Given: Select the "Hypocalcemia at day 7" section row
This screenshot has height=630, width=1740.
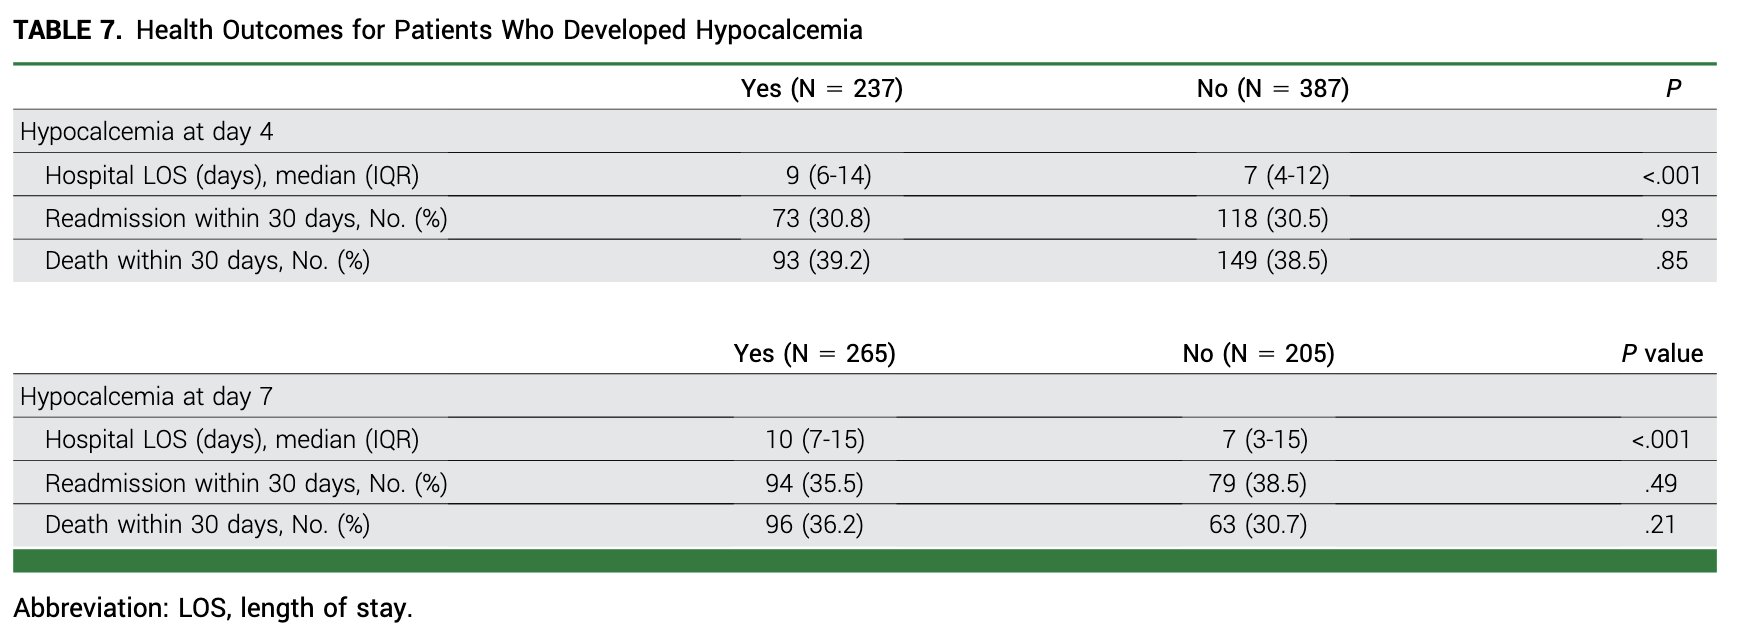Looking at the screenshot, I should coord(146,397).
